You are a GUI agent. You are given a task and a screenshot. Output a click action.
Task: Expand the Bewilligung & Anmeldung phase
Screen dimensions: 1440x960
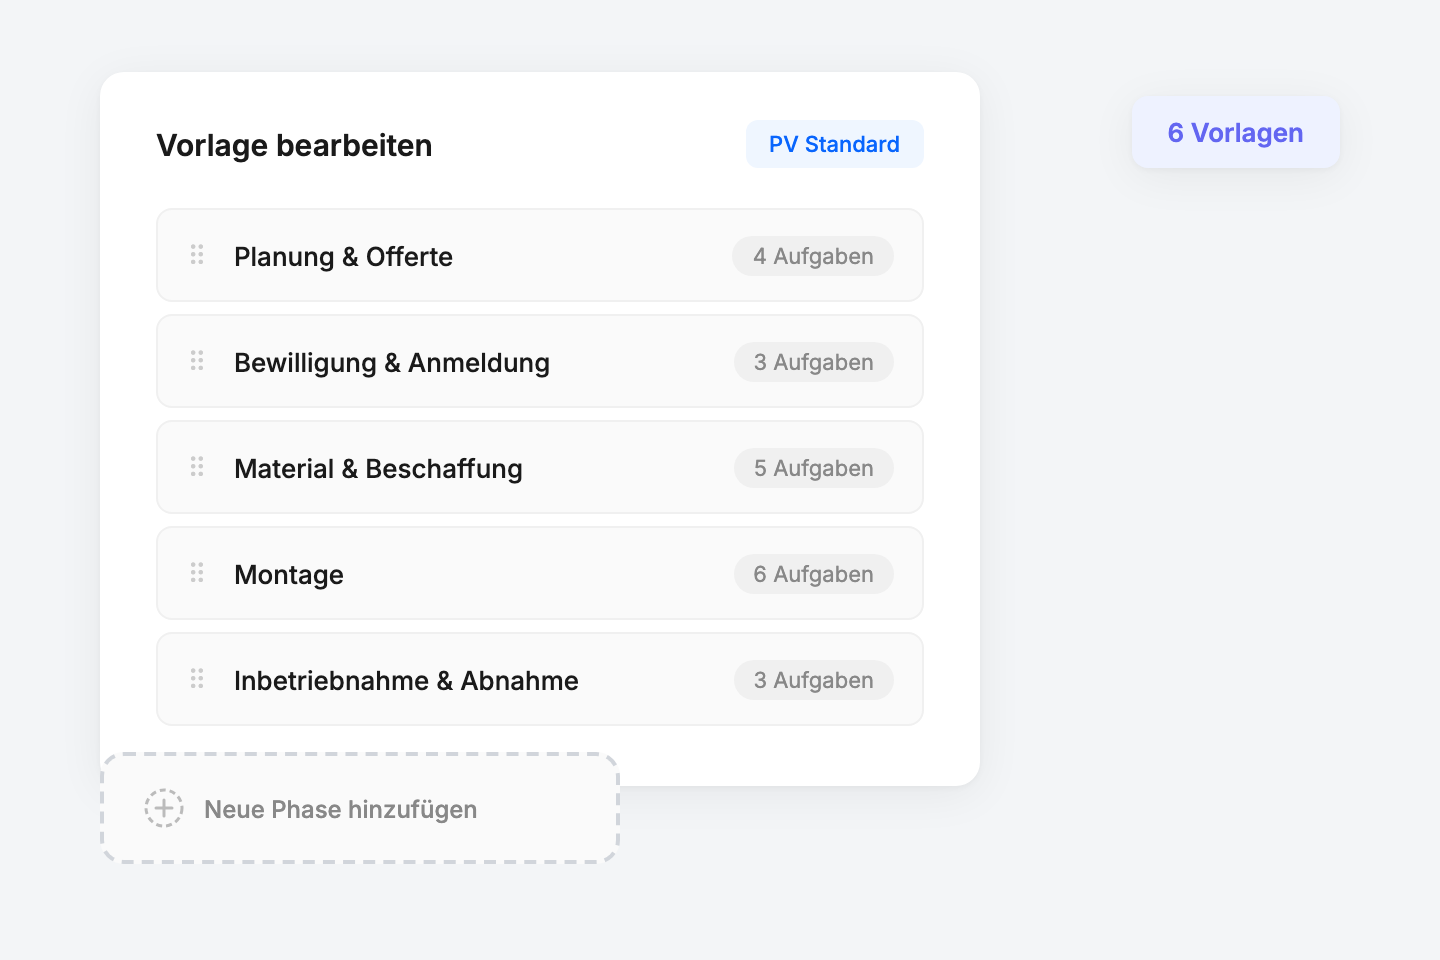(x=392, y=362)
